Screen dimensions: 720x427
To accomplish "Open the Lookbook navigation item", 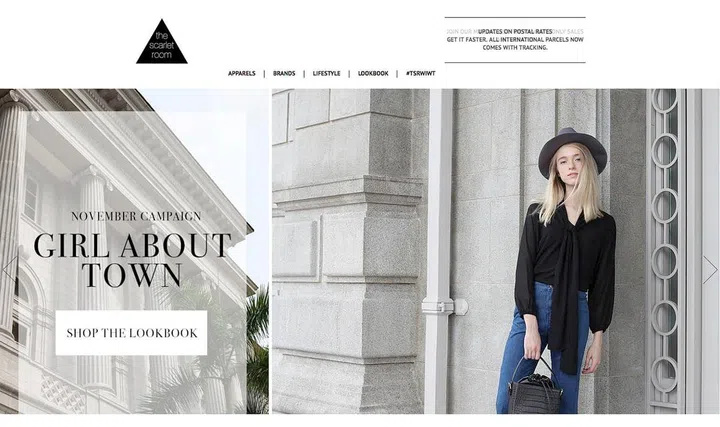I will coord(373,73).
